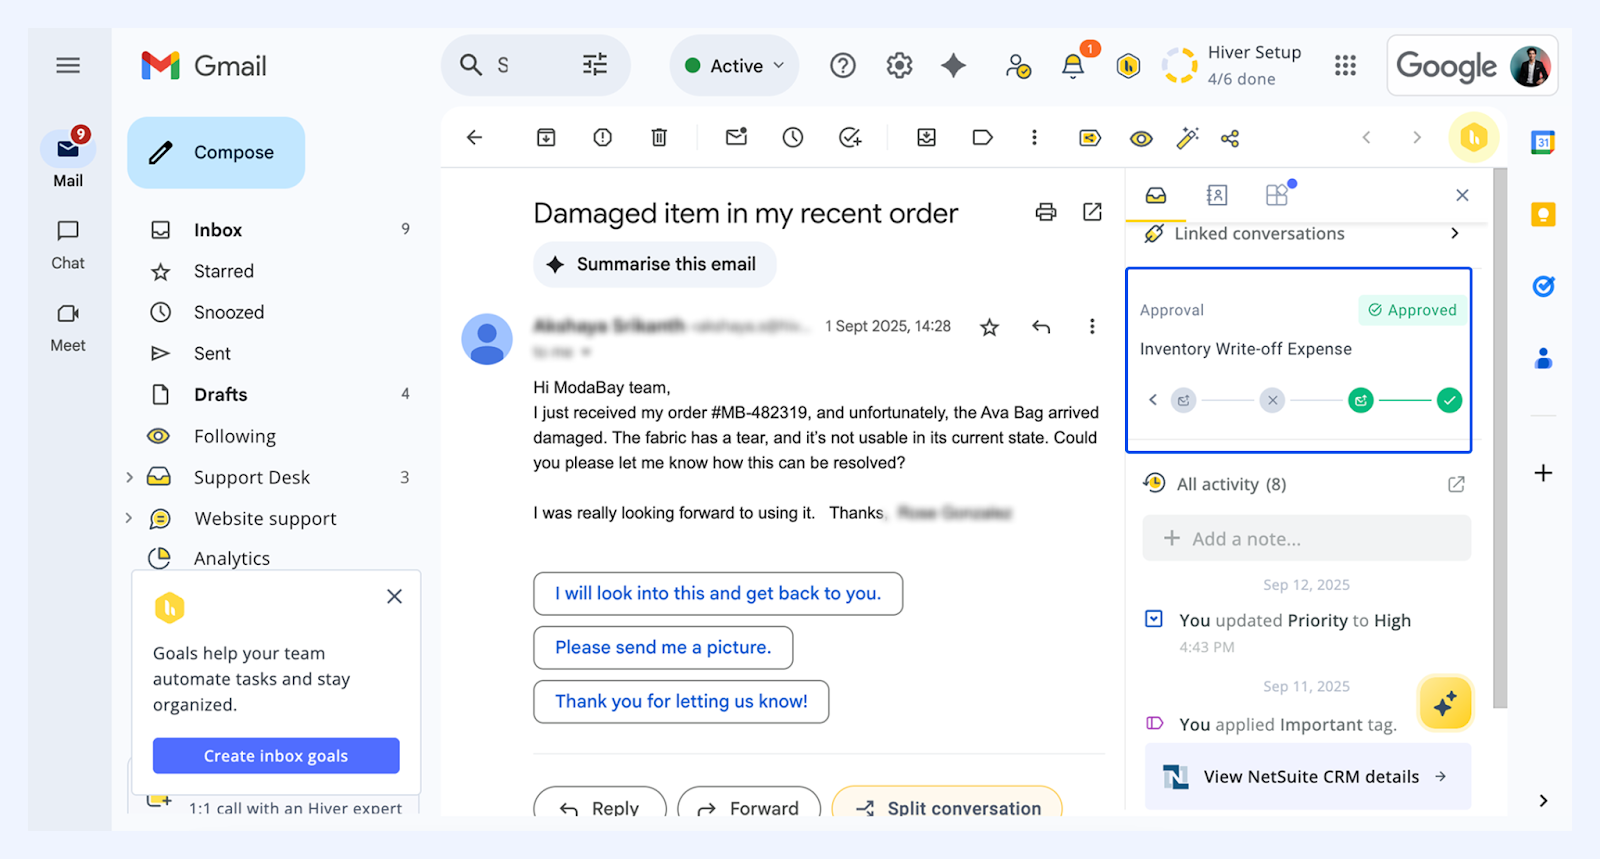
Task: Open View NetSuite CRM details link
Action: pyautogui.click(x=1308, y=776)
